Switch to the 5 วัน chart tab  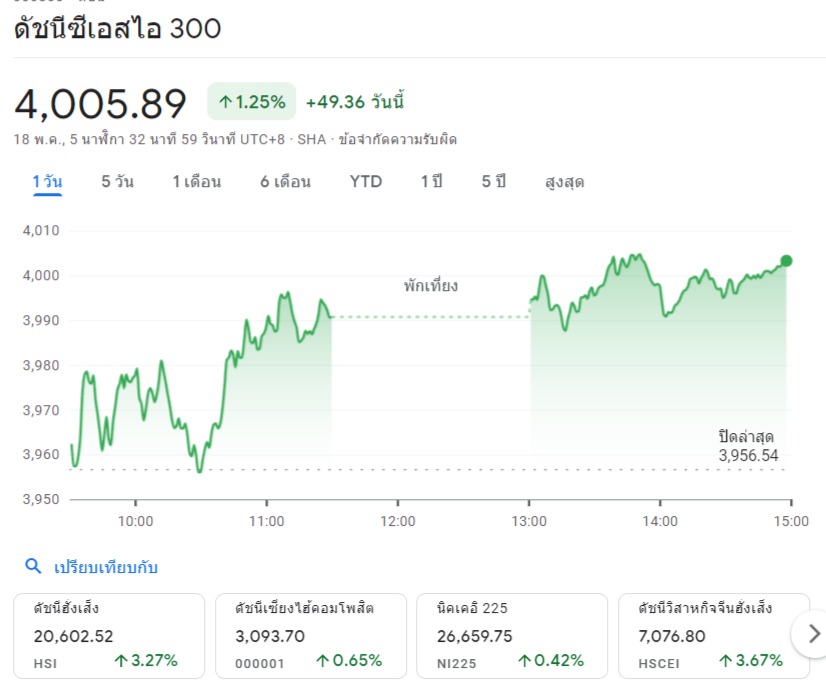coord(117,182)
